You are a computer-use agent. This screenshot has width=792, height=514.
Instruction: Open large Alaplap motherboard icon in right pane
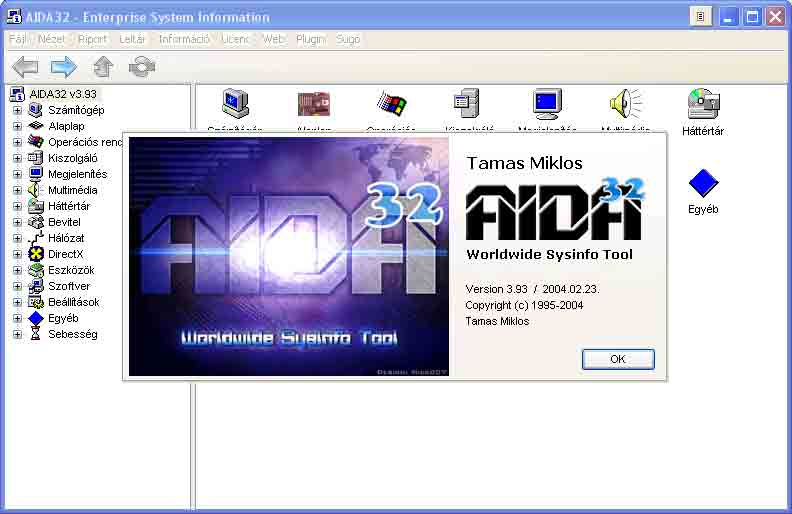click(314, 105)
